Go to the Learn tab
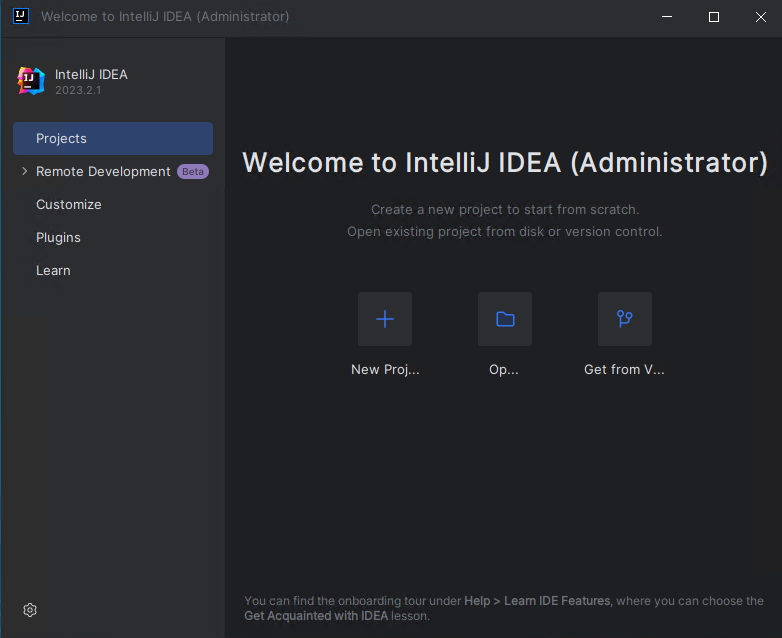Viewport: 782px width, 638px height. [x=53, y=271]
